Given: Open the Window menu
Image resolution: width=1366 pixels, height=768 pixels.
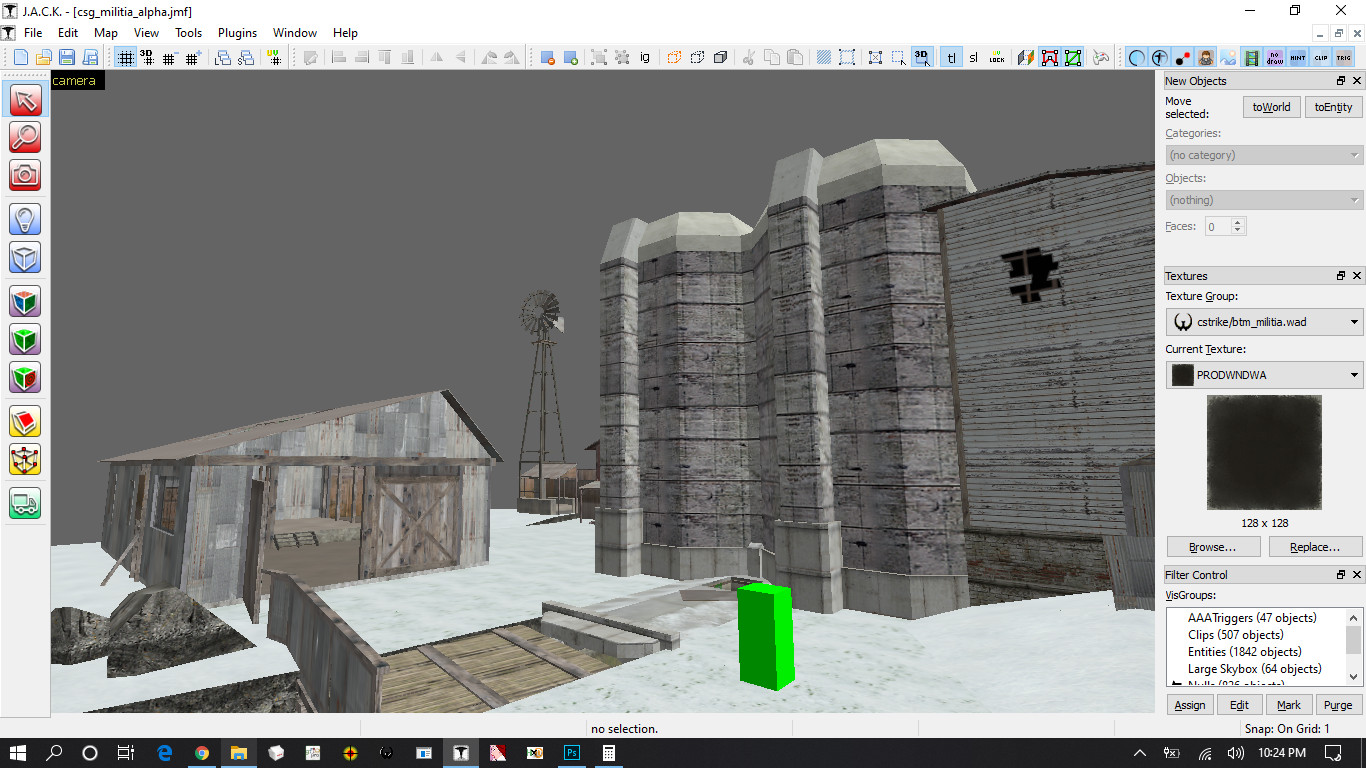Looking at the screenshot, I should (295, 33).
